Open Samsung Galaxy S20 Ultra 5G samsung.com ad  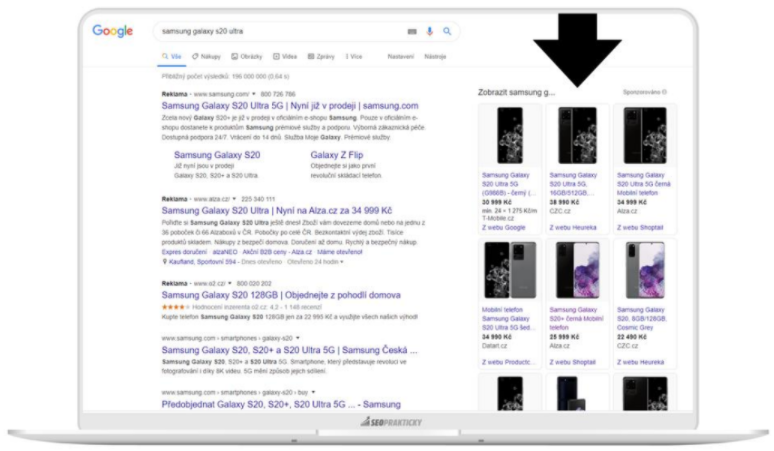290,106
